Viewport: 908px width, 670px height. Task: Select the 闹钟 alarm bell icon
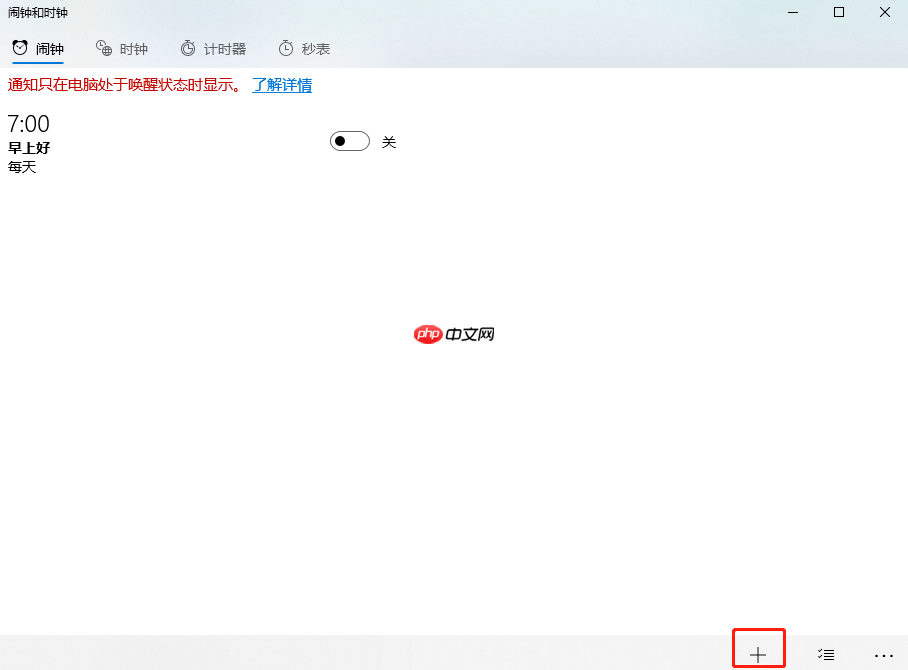coord(19,47)
